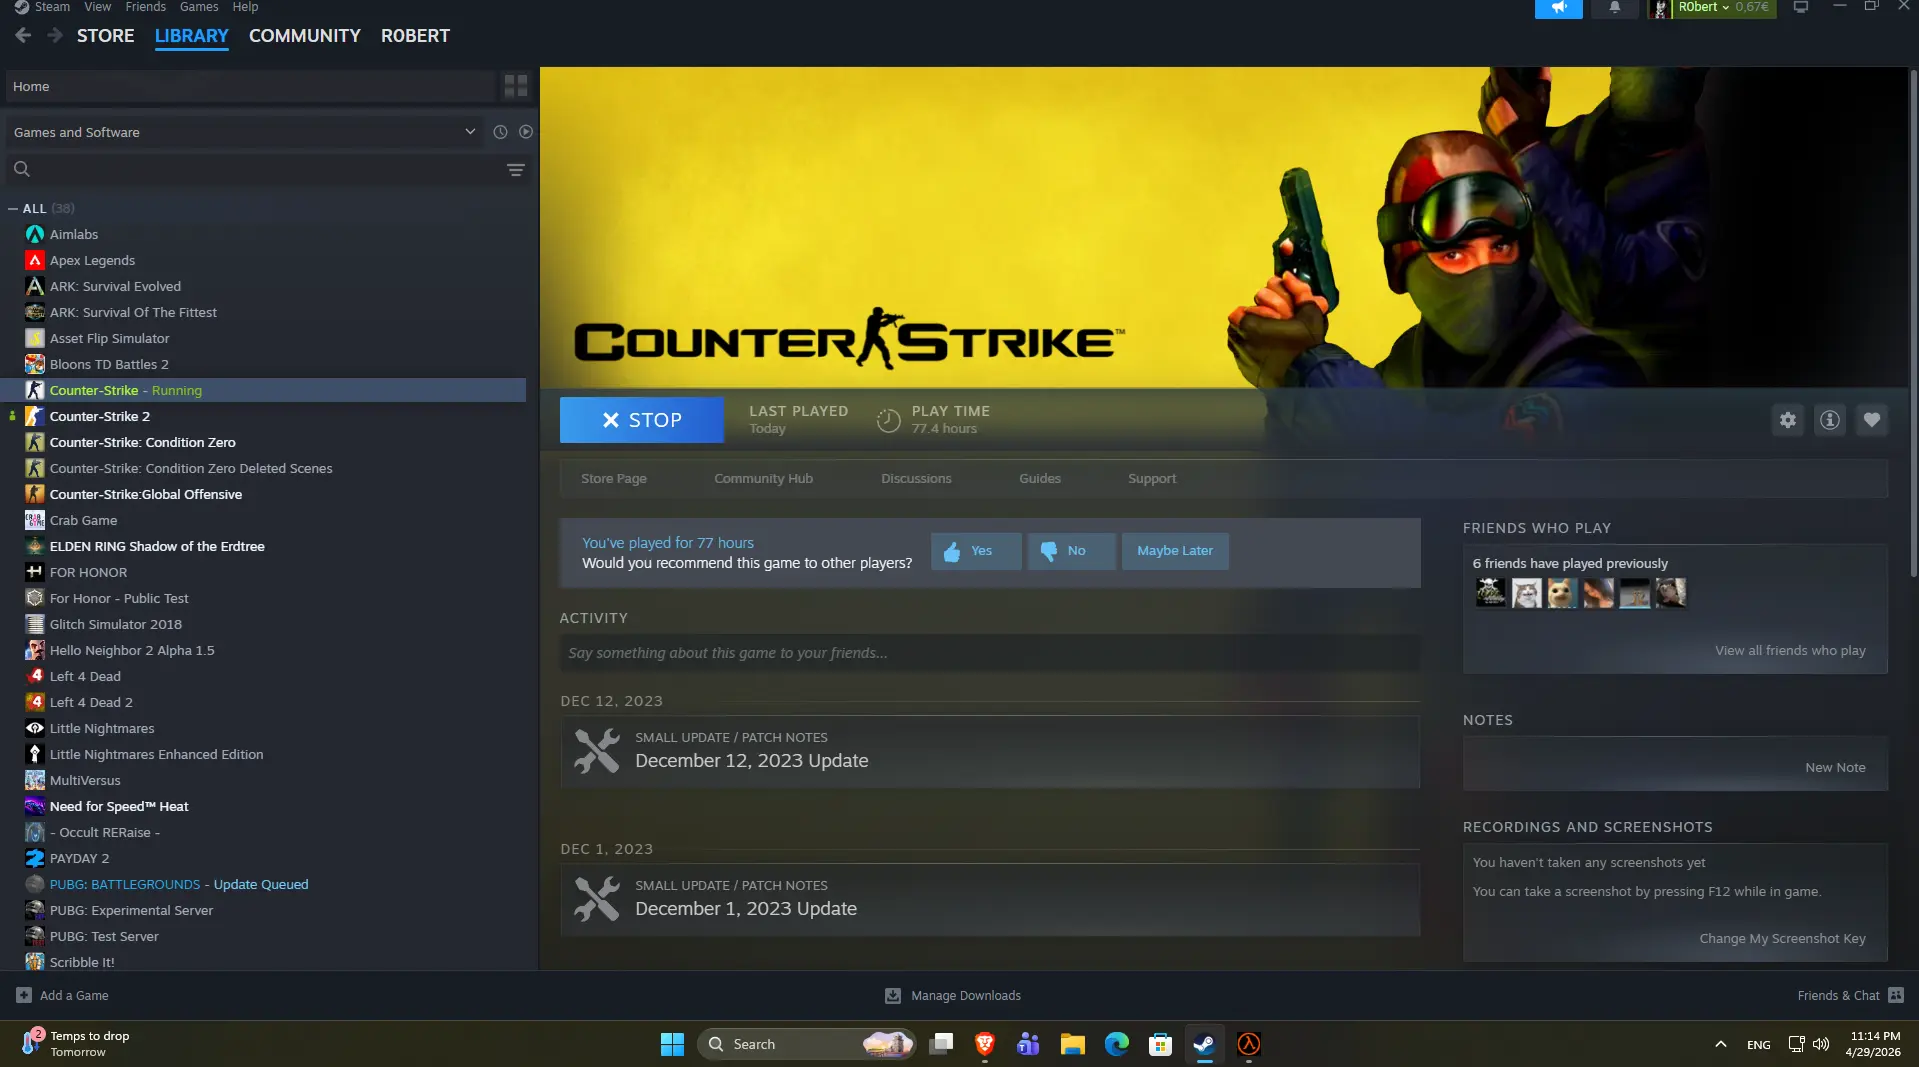The width and height of the screenshot is (1919, 1067).
Task: Select FOR HONOR in library
Action: point(88,573)
